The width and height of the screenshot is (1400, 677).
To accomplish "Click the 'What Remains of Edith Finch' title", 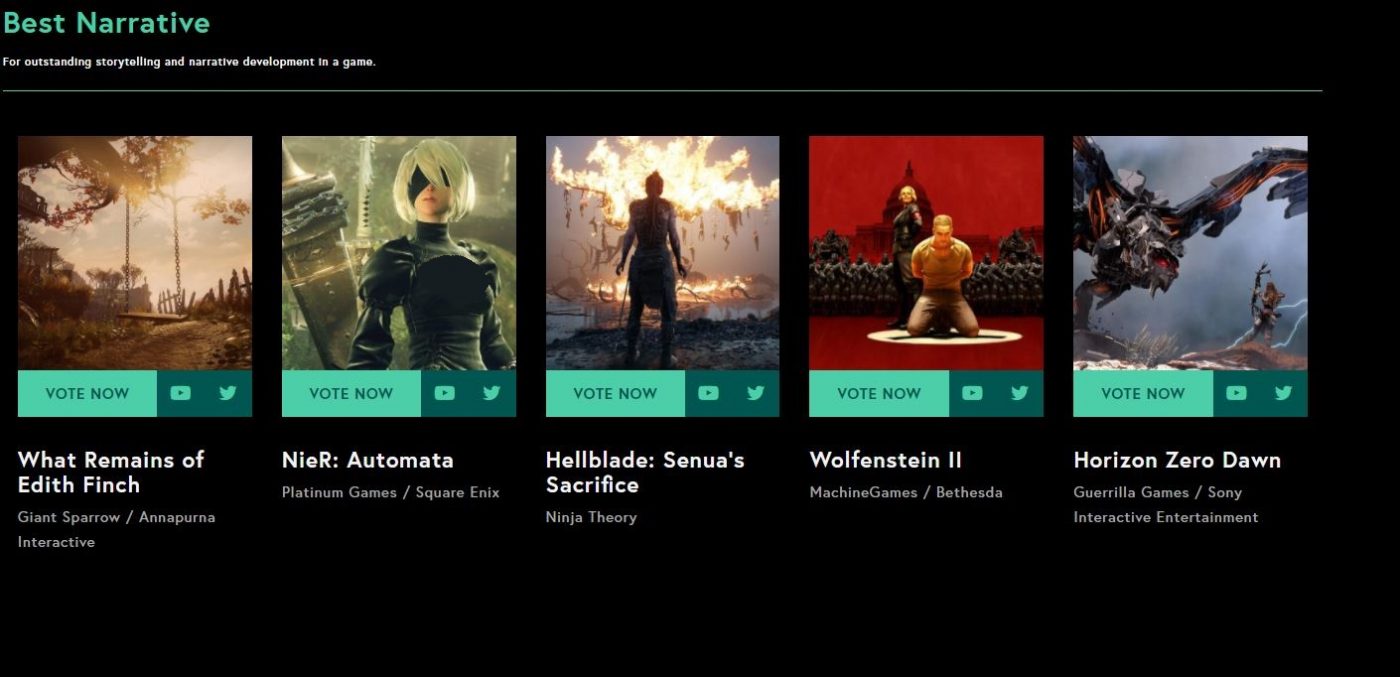I will [x=111, y=472].
